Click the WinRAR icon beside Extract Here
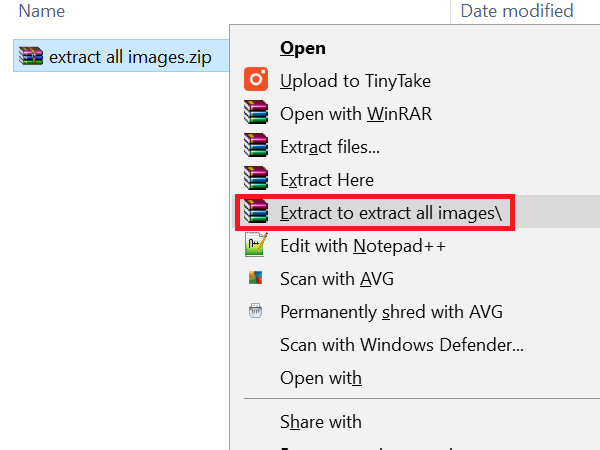This screenshot has width=600, height=450. pos(257,179)
